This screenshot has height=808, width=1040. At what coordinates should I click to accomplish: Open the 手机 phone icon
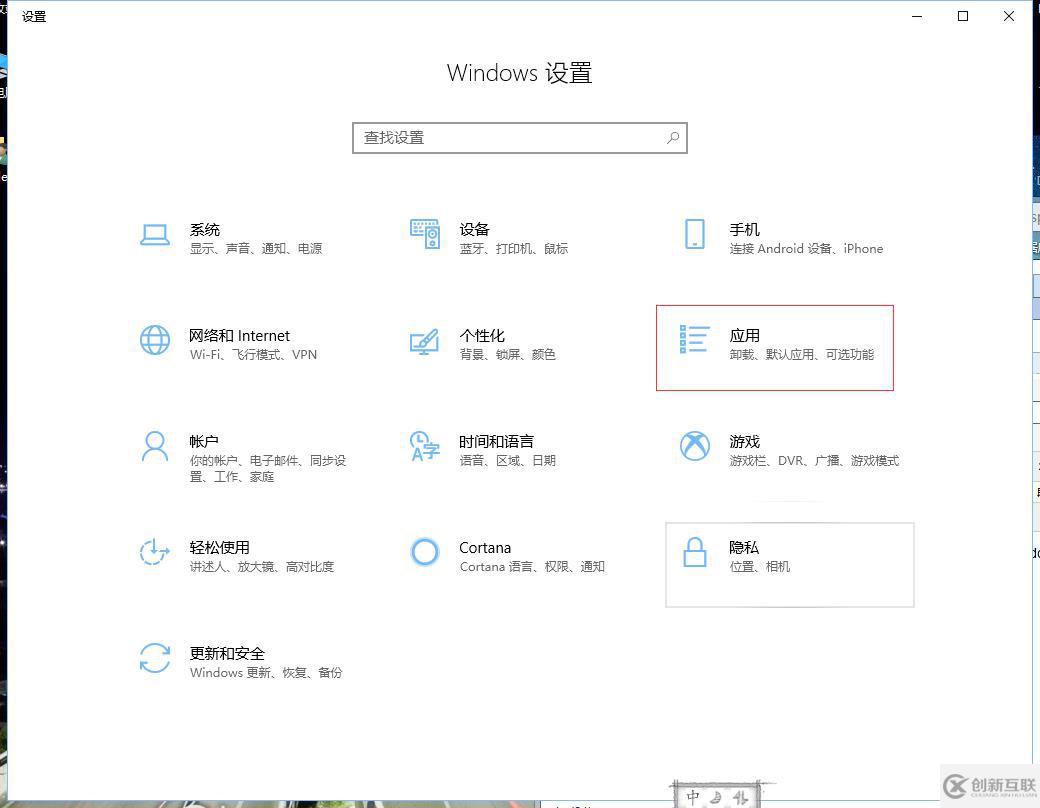(694, 234)
